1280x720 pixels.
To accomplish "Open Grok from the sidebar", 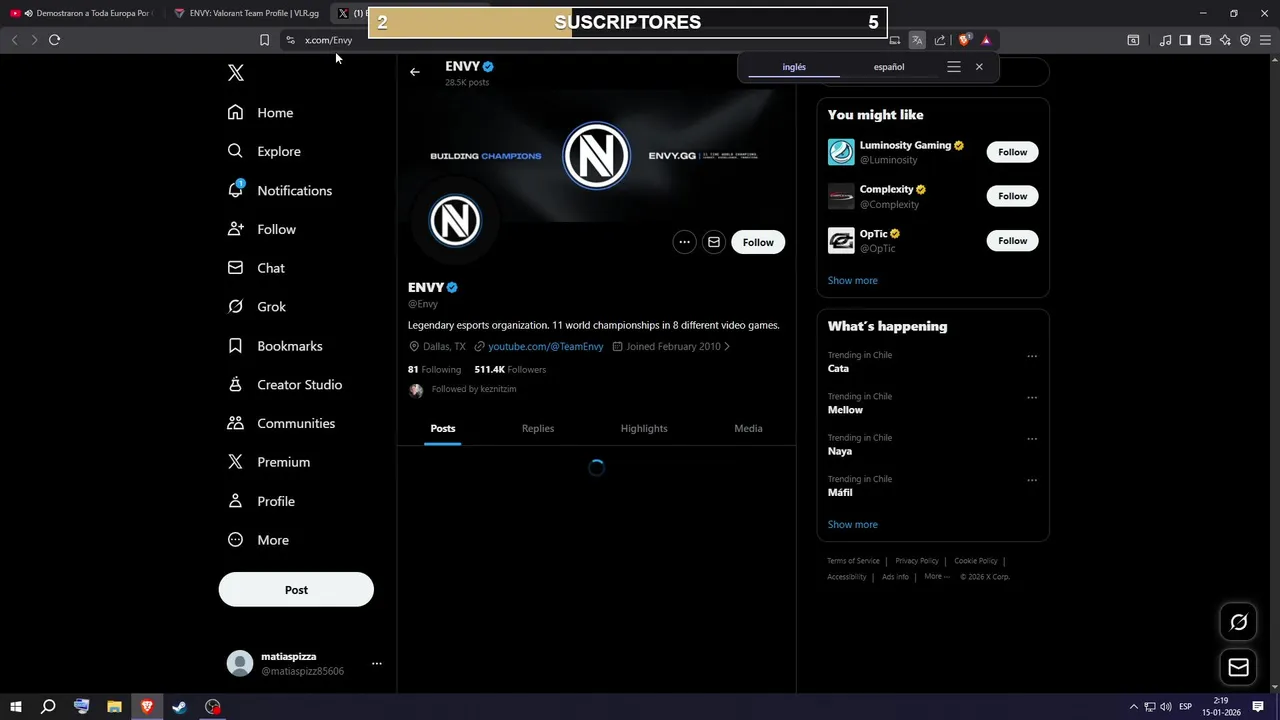I will coord(257,307).
